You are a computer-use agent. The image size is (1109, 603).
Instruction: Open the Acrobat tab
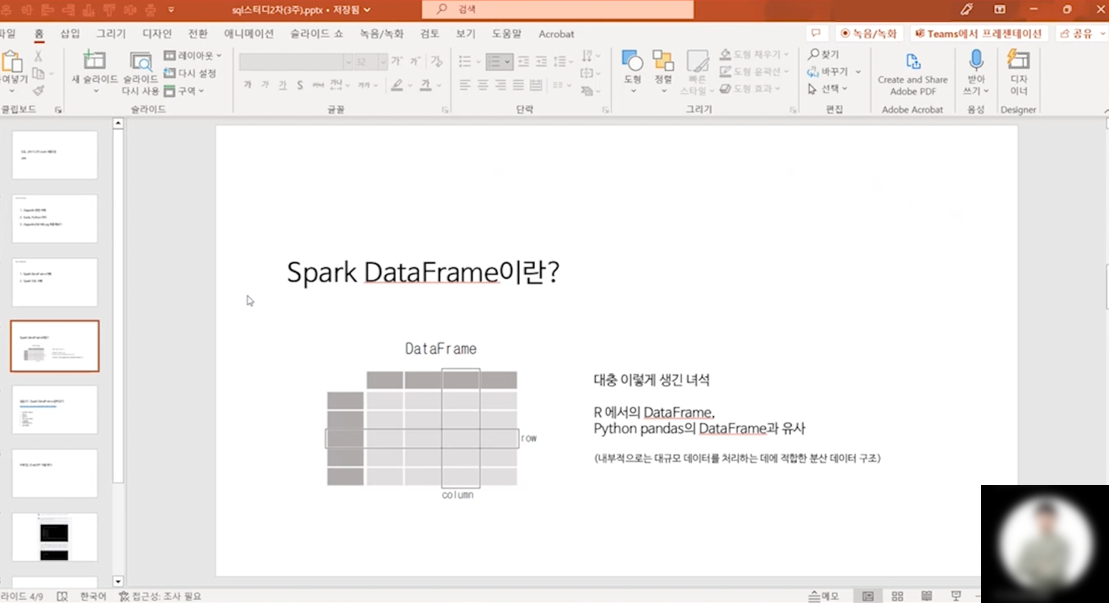click(x=556, y=33)
